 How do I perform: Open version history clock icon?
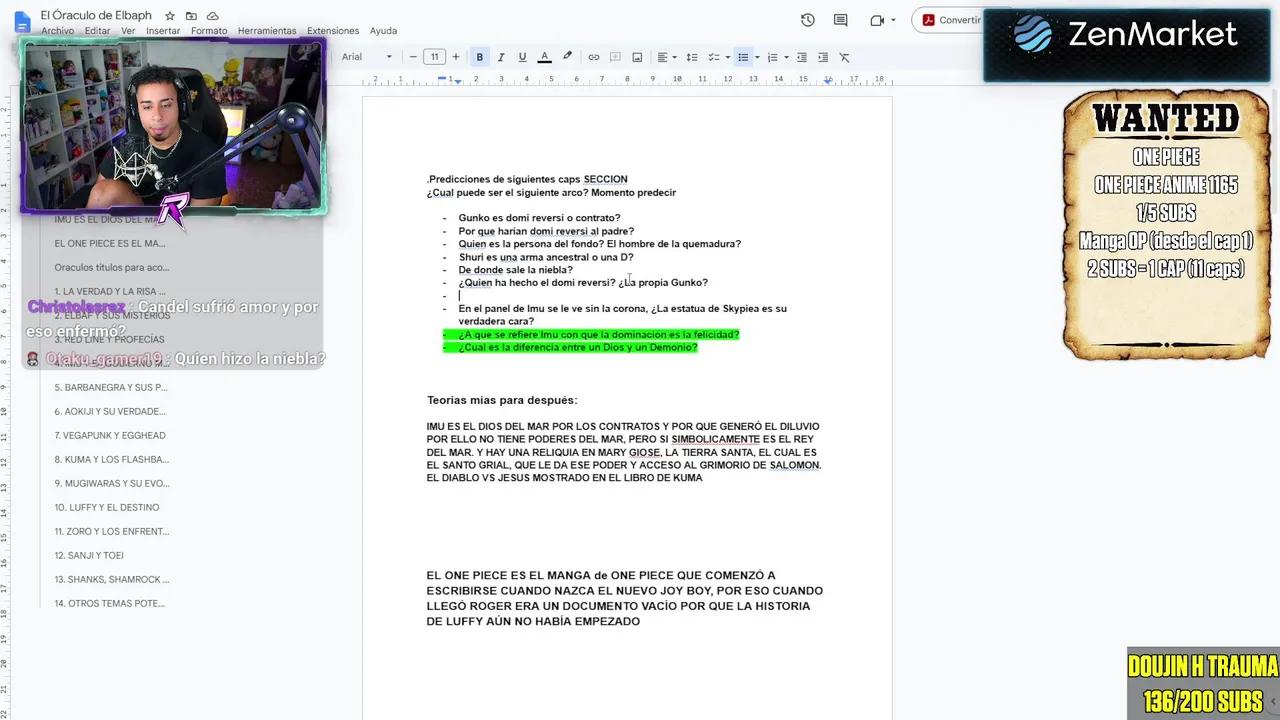[808, 20]
